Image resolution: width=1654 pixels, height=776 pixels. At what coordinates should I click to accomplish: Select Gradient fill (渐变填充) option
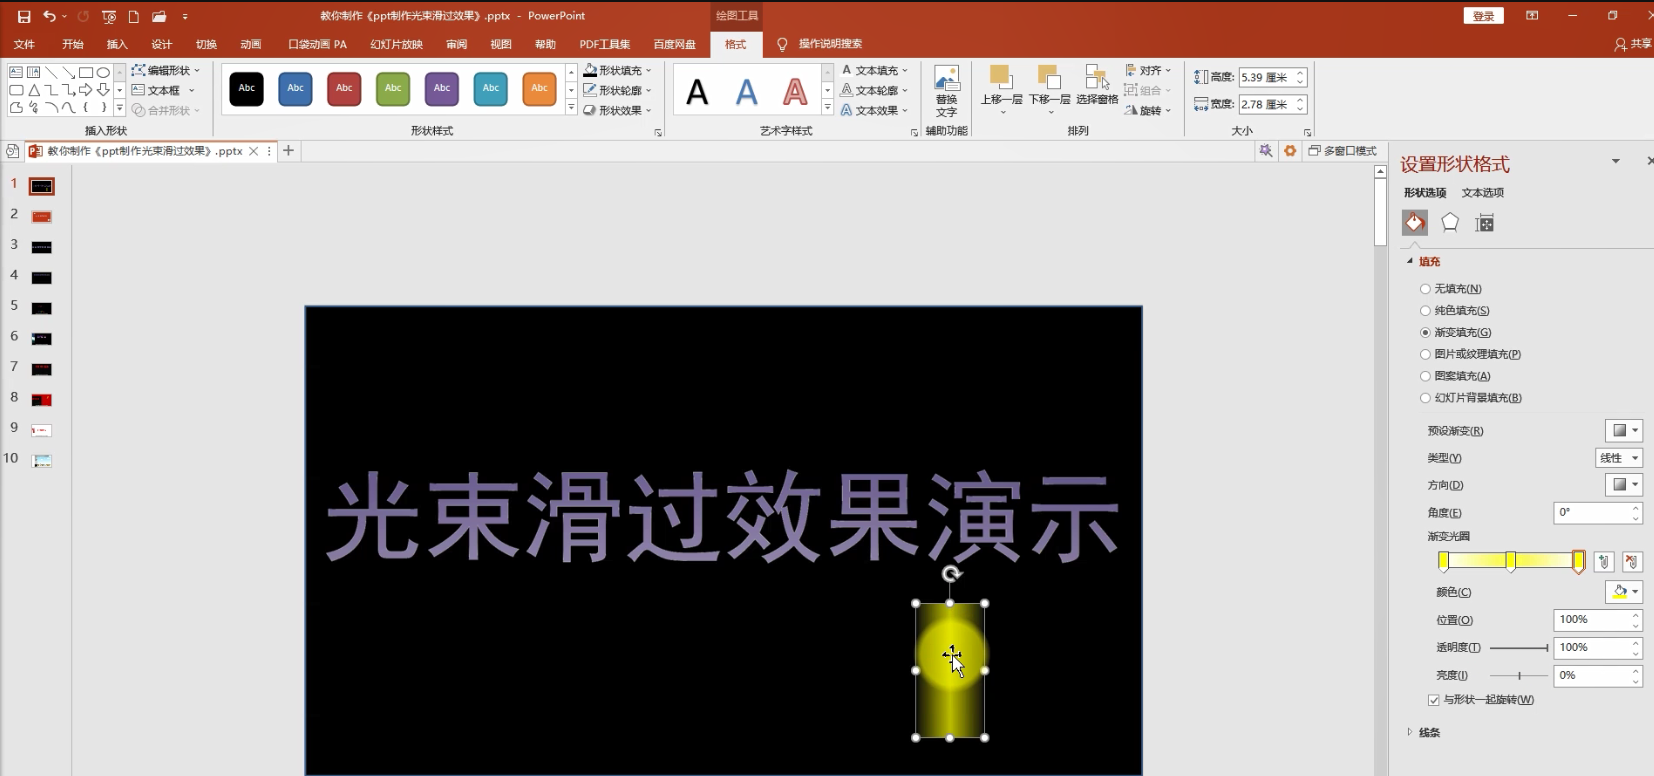(x=1425, y=333)
